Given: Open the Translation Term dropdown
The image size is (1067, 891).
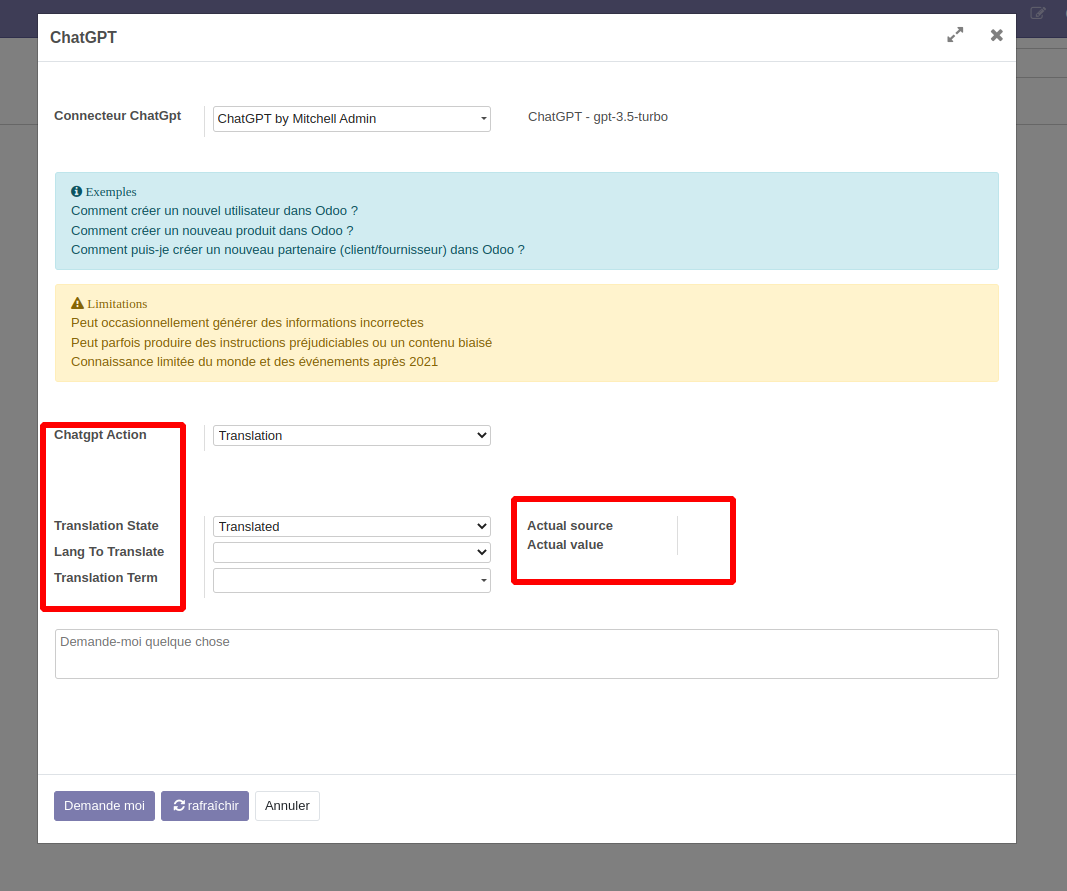Looking at the screenshot, I should (x=352, y=581).
